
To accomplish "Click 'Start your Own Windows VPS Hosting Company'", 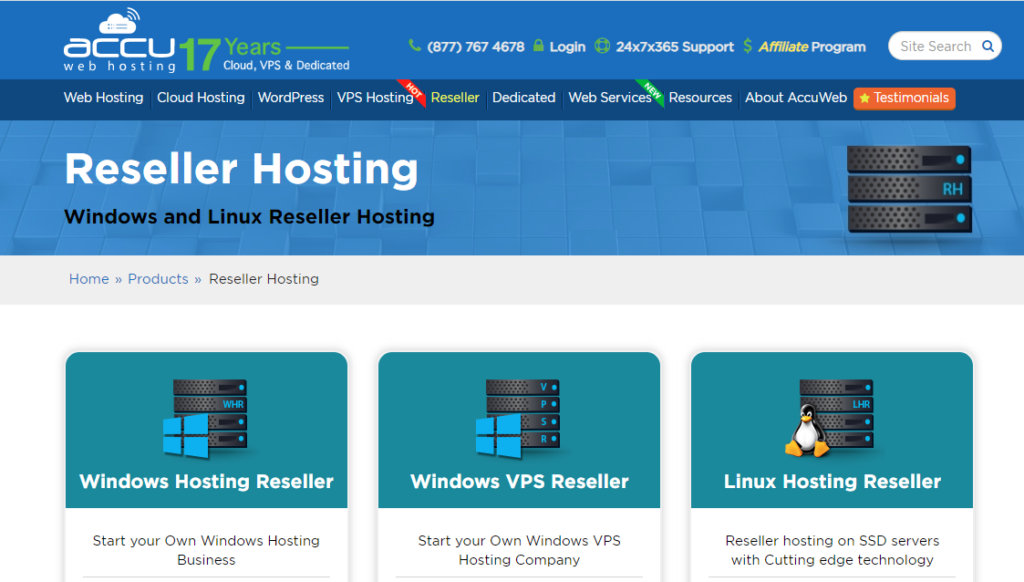I will 519,550.
